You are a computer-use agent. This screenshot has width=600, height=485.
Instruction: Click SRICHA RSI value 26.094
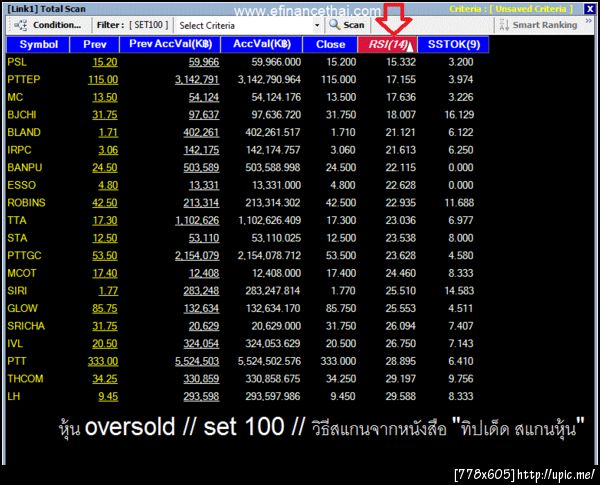tap(401, 326)
